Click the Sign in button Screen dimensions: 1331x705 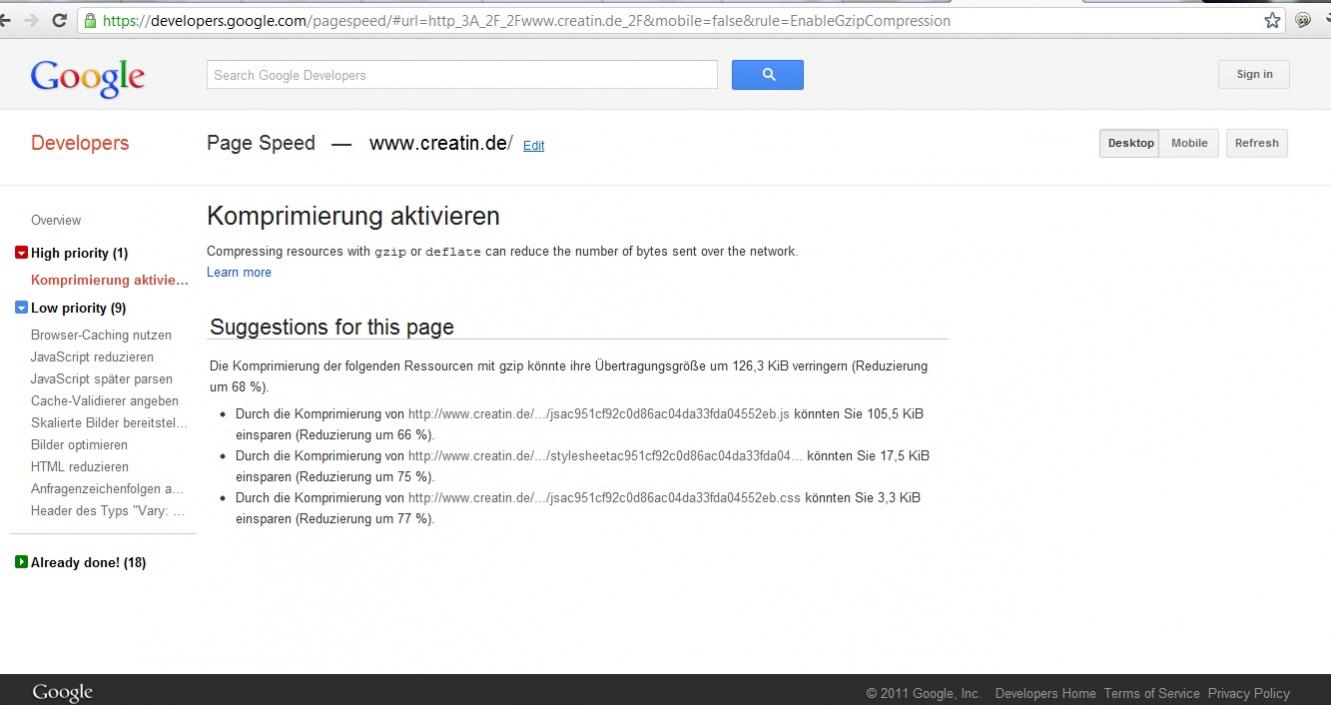(x=1254, y=75)
